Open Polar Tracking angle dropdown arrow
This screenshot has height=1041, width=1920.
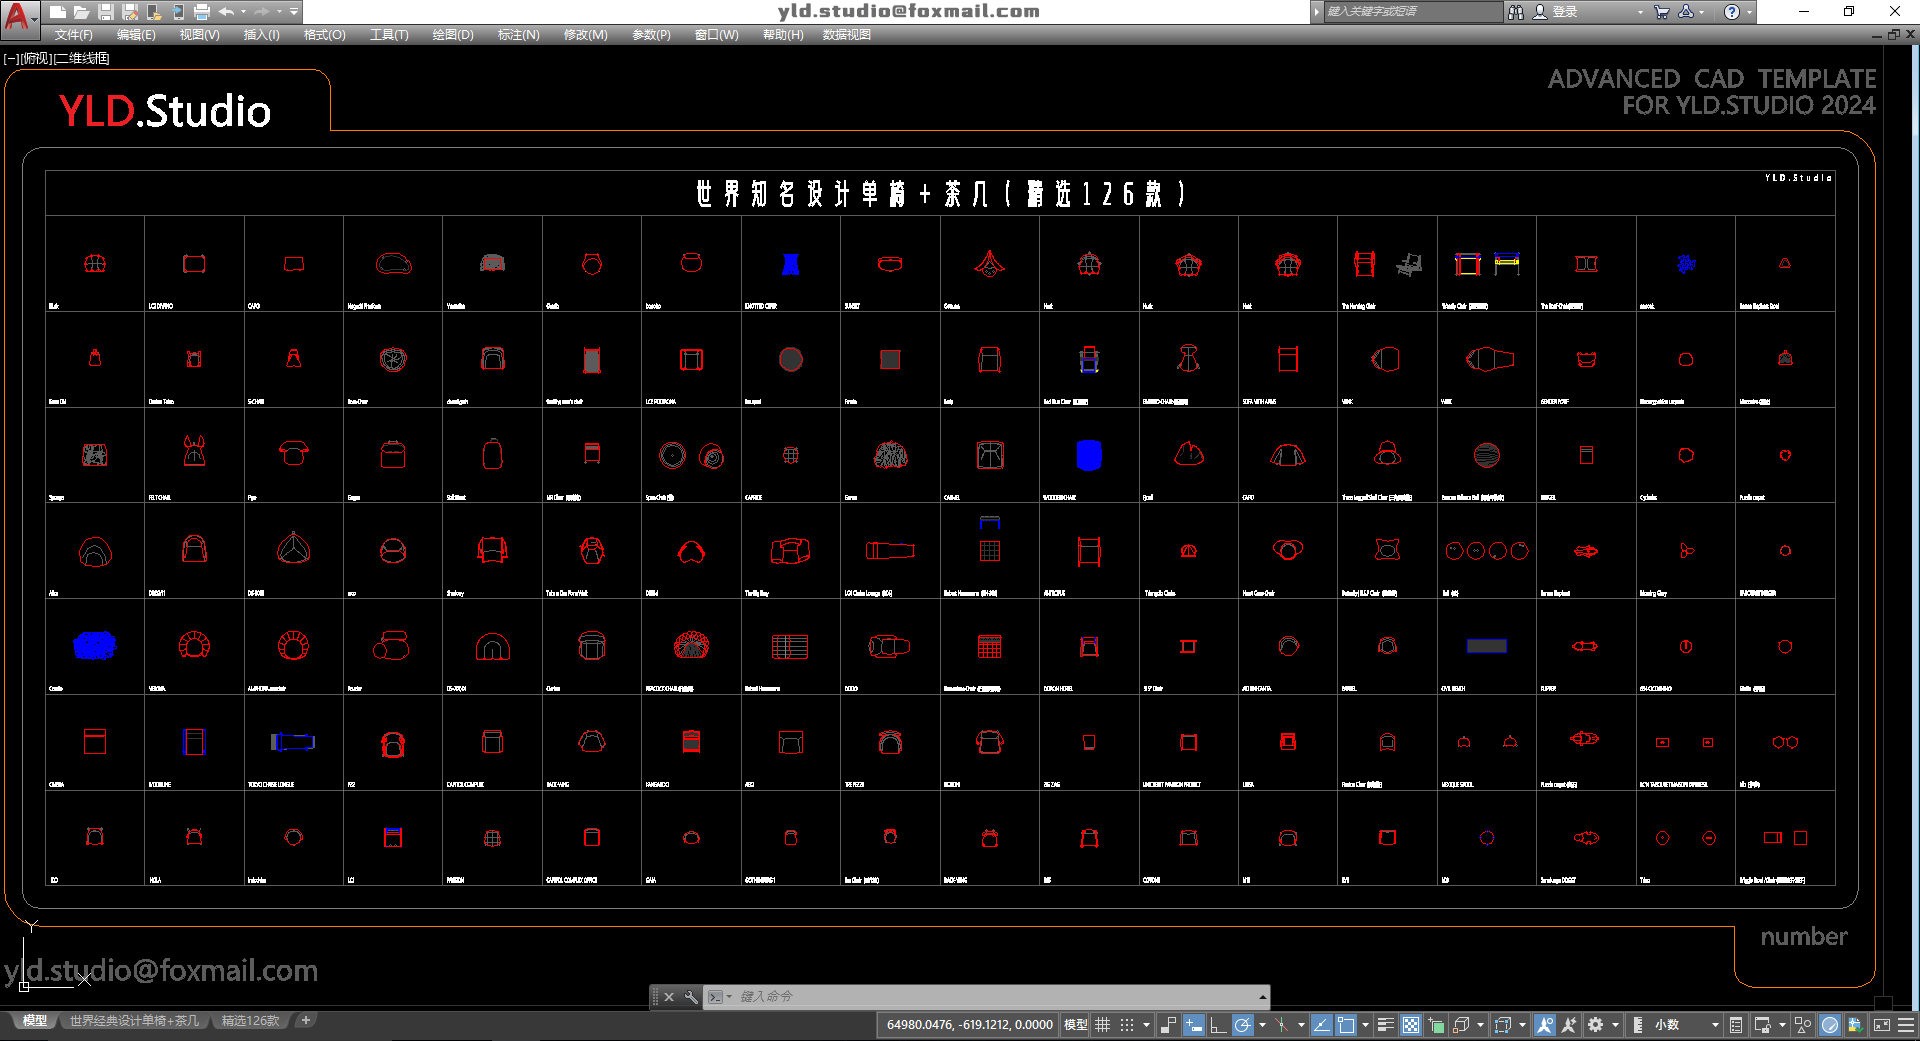point(1262,1025)
